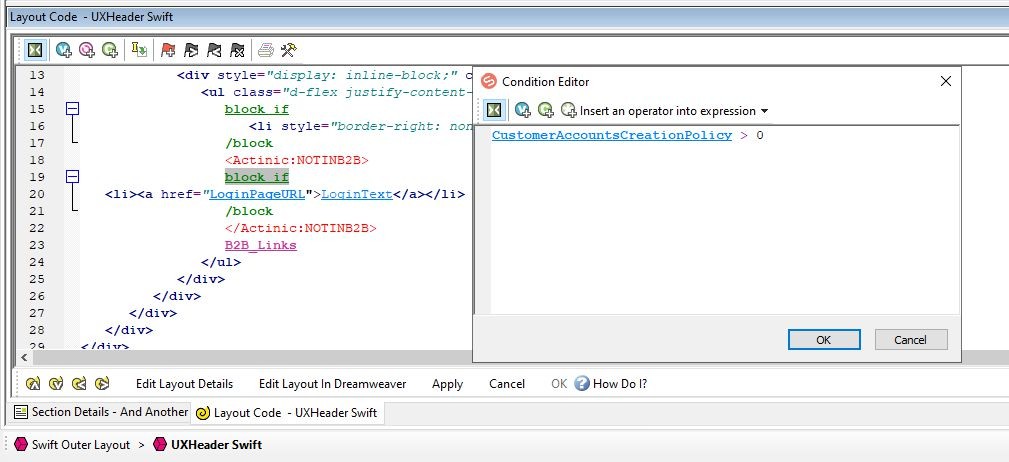
Task: Click the right navigation arrow icon
Action: click(102, 384)
